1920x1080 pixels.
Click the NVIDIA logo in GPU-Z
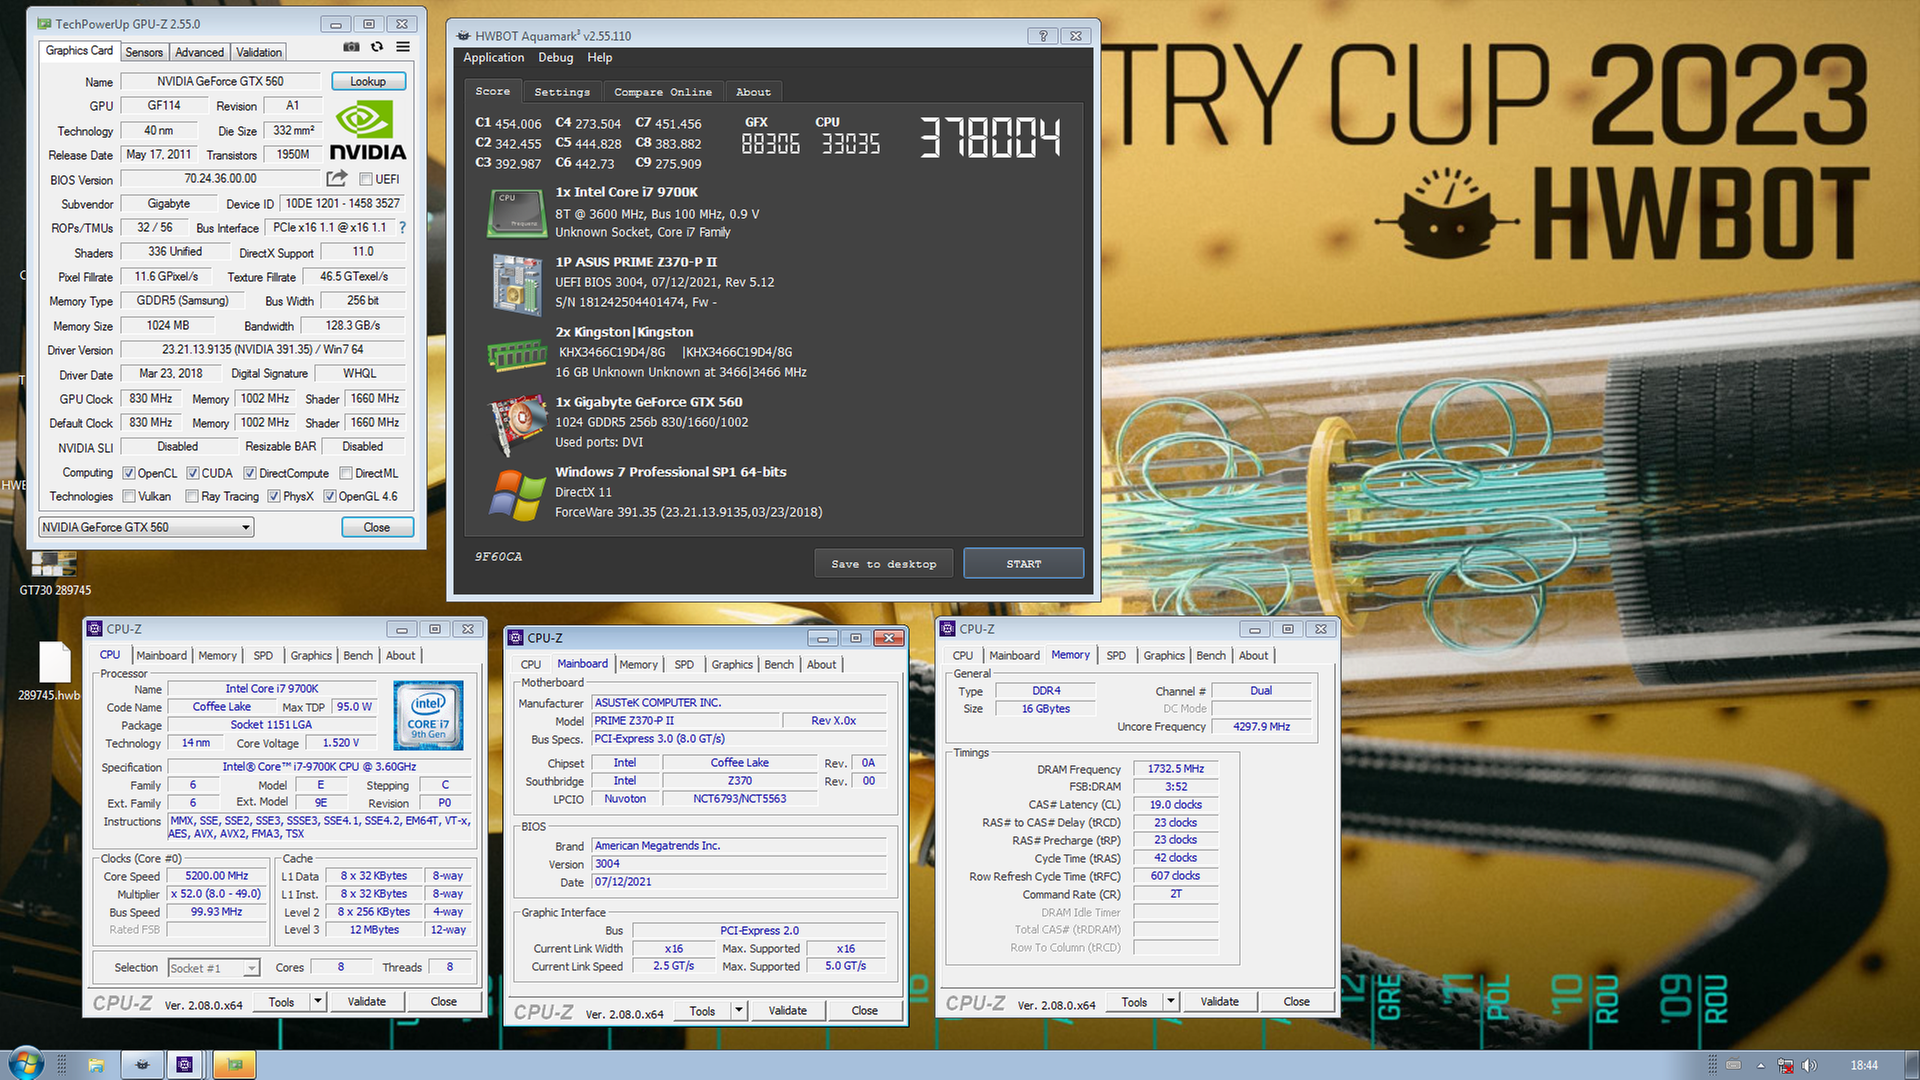coord(367,131)
